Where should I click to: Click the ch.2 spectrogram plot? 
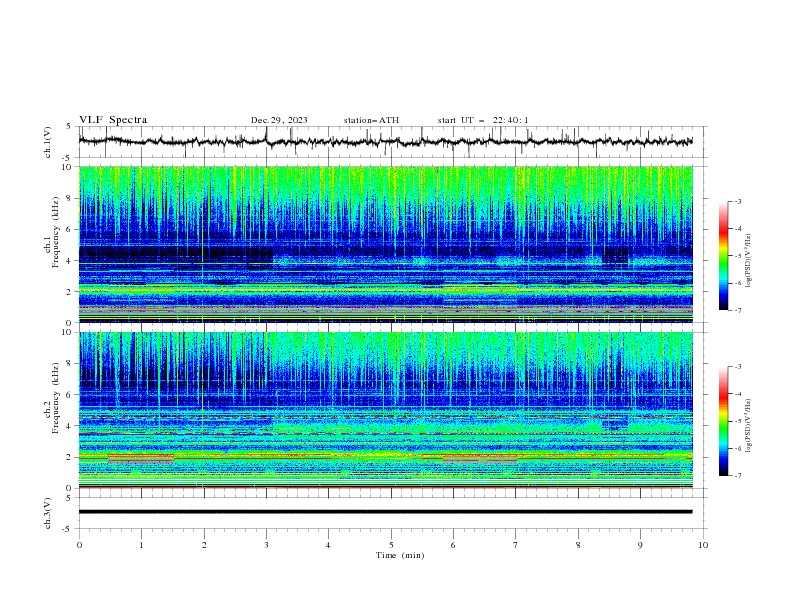tap(385, 410)
